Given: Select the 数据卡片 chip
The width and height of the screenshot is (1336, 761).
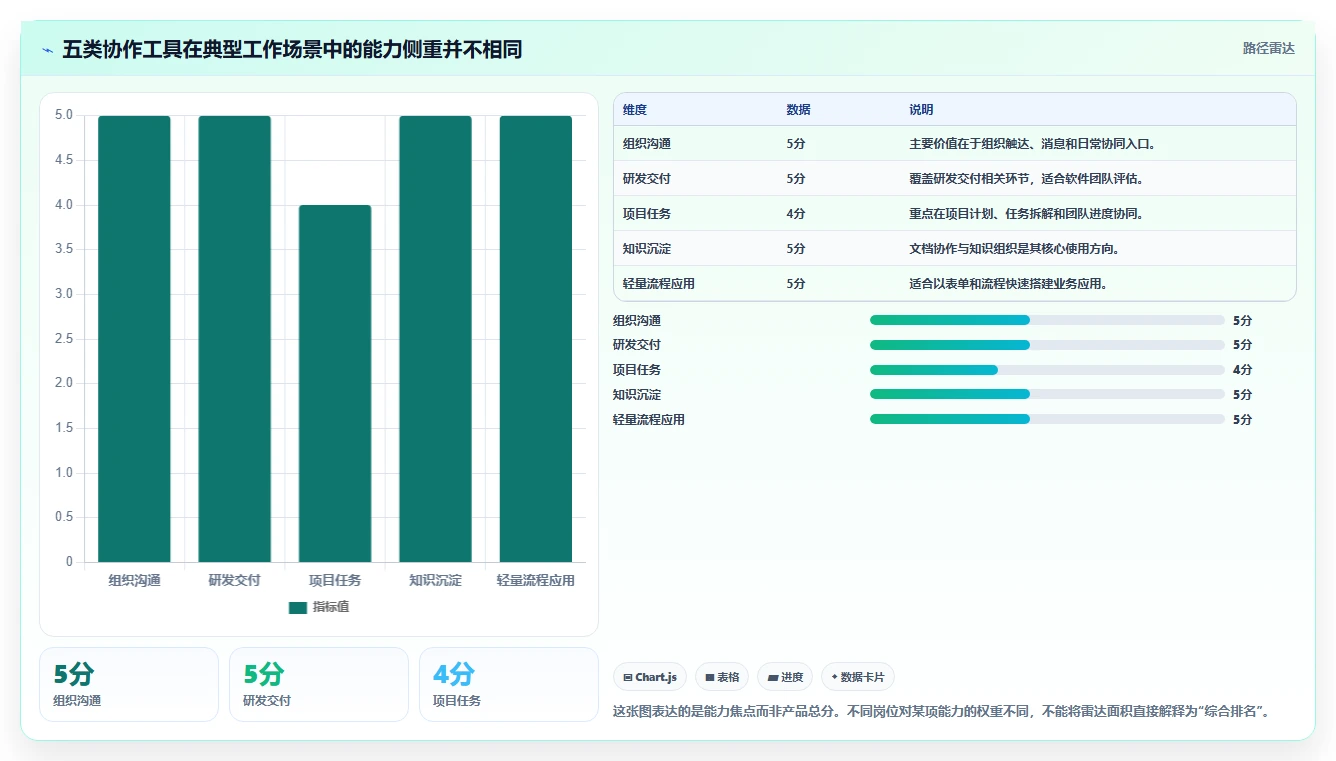Looking at the screenshot, I should (x=858, y=677).
